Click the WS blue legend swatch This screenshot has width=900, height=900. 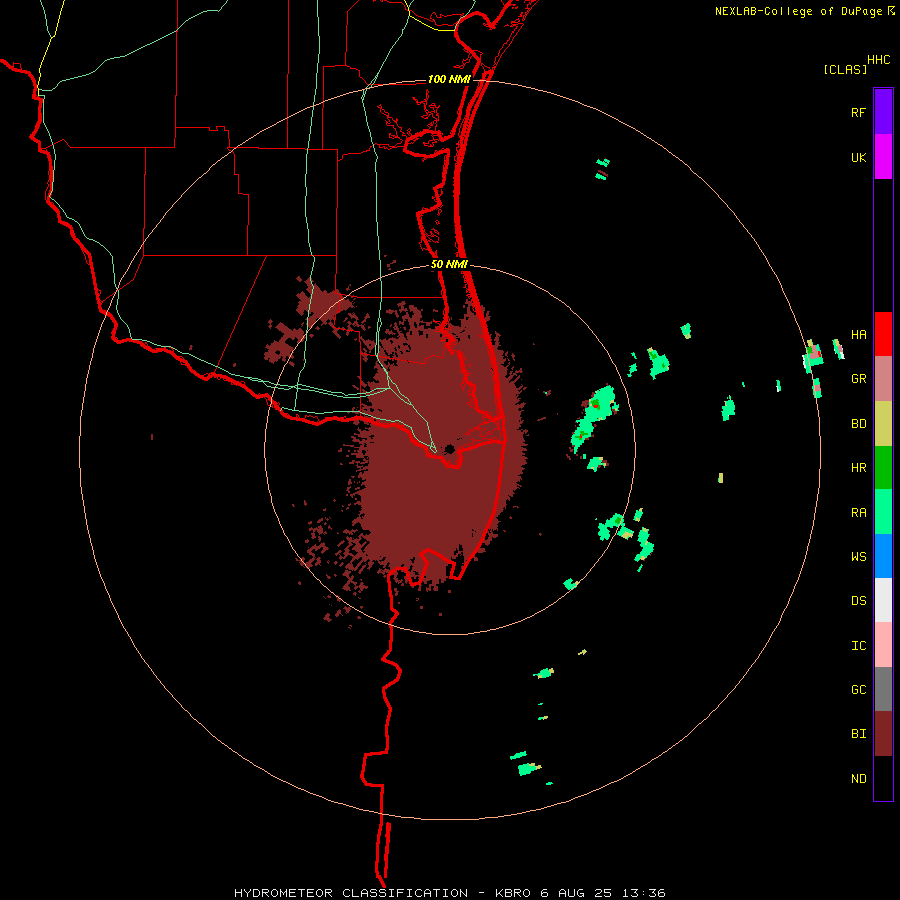883,556
